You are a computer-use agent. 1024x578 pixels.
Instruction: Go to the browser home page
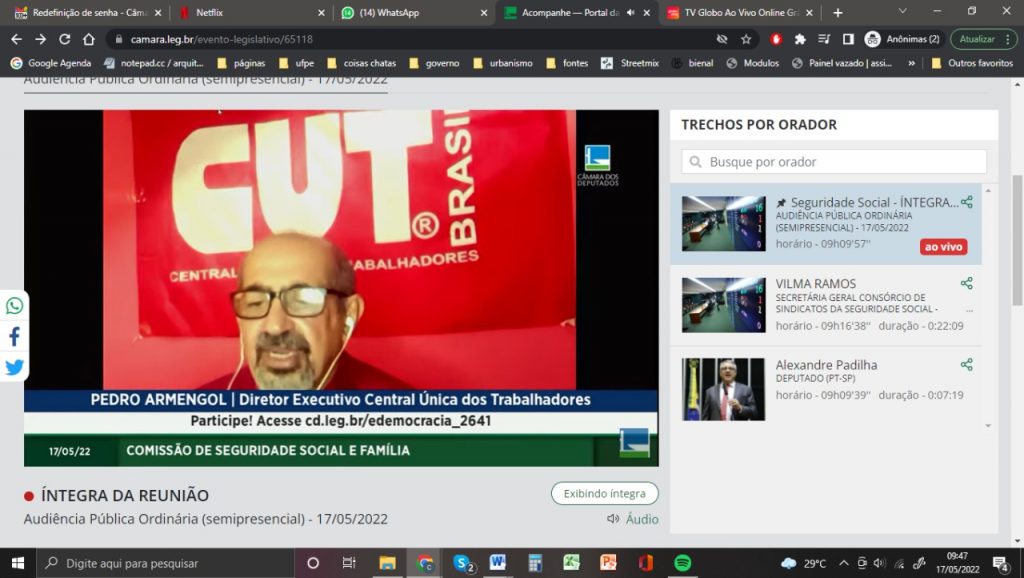pos(89,39)
